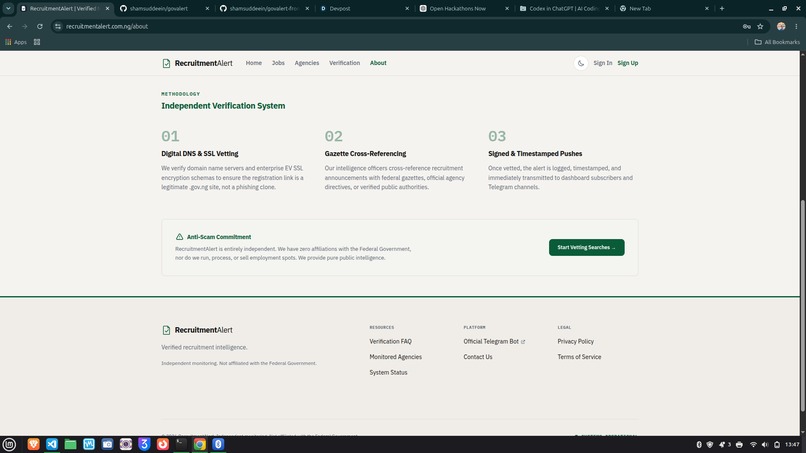806x453 pixels.
Task: Open the Chrome three-dot menu
Action: click(796, 26)
